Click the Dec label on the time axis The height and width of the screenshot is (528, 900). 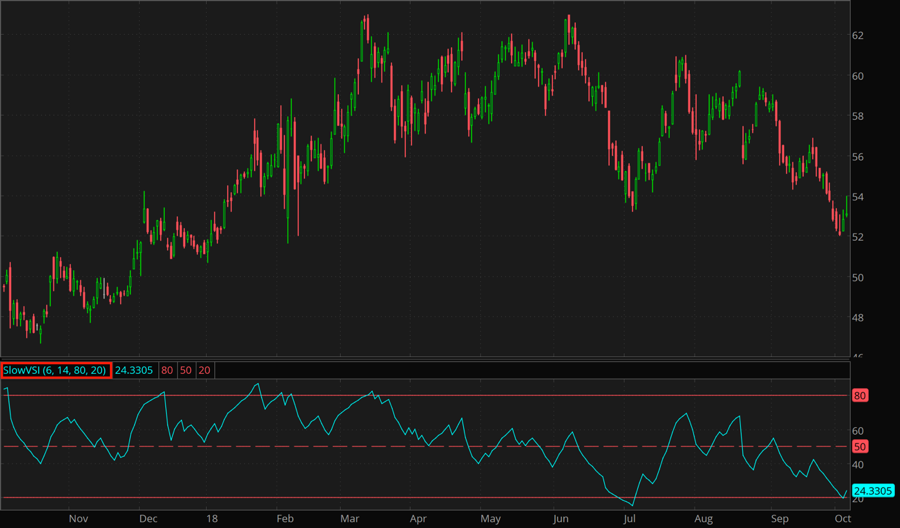[148, 519]
